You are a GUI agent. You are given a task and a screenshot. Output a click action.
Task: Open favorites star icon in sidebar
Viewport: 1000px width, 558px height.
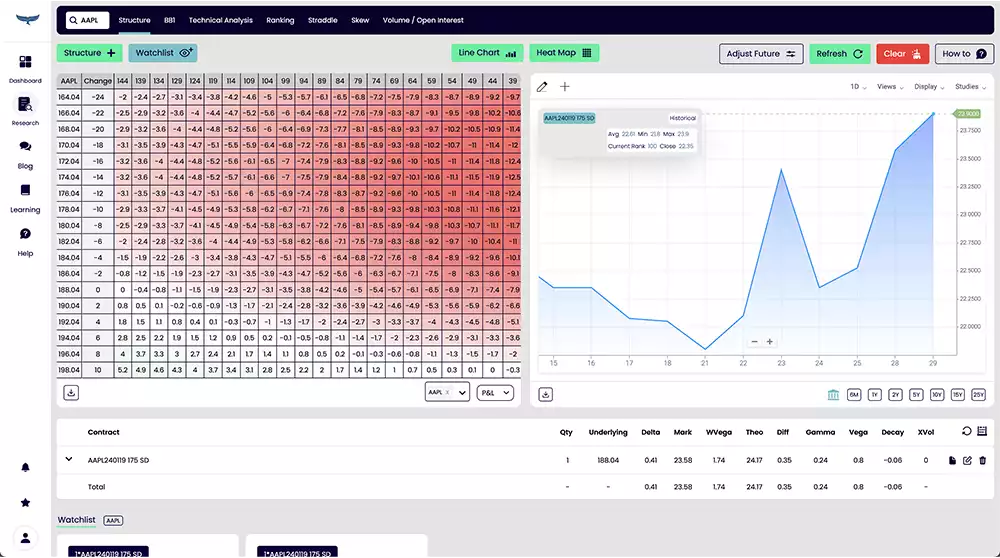click(x=25, y=502)
